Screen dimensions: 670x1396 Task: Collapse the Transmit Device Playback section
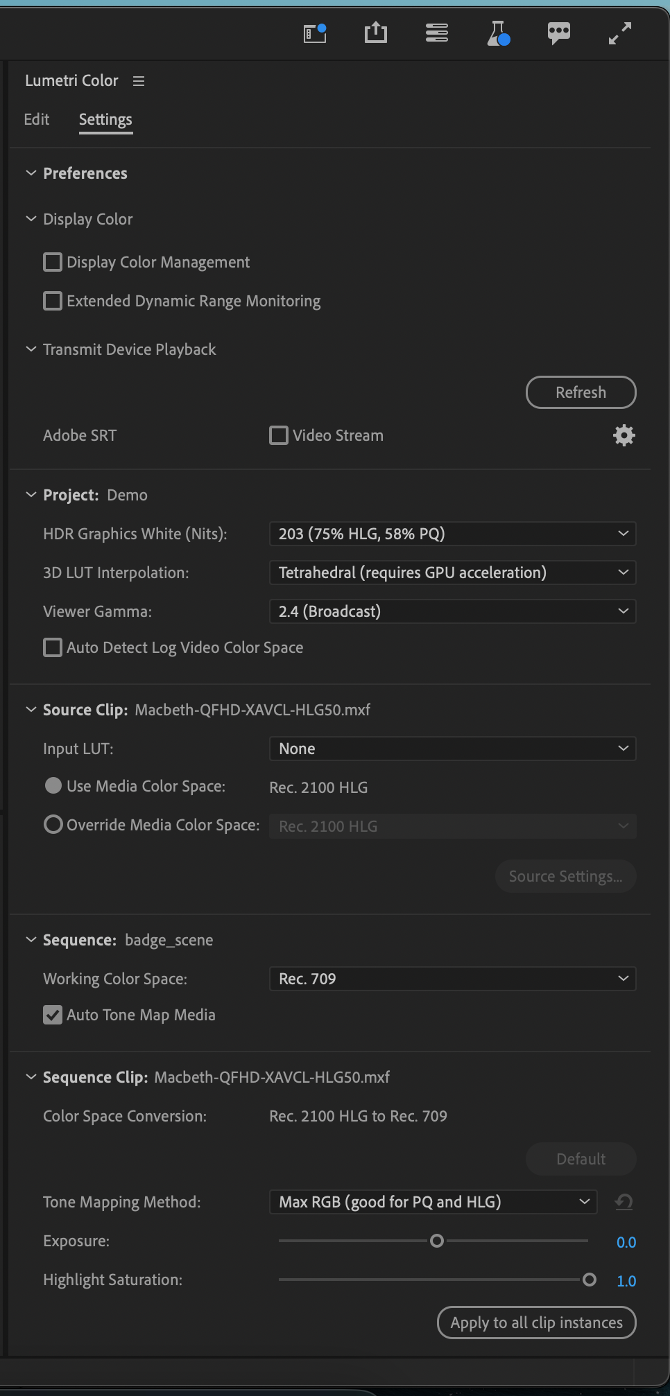[30, 349]
